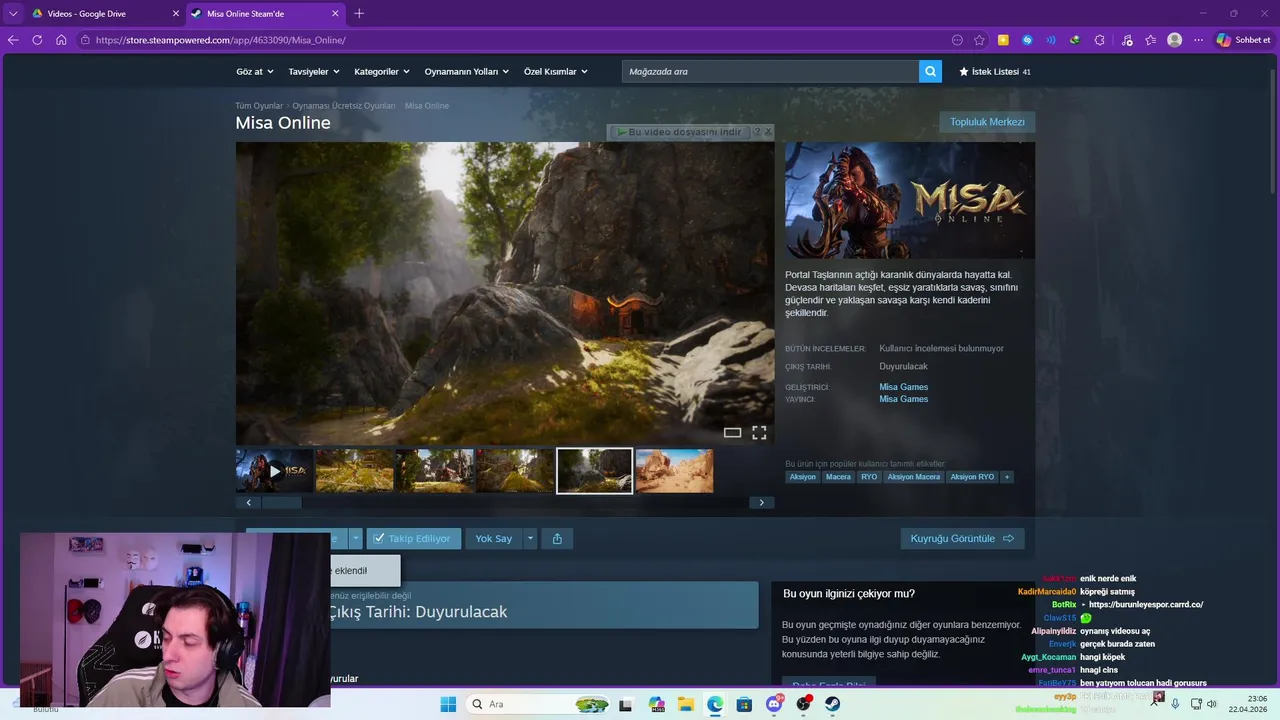This screenshot has height=720, width=1280.
Task: Select the RYO tag
Action: pos(869,477)
